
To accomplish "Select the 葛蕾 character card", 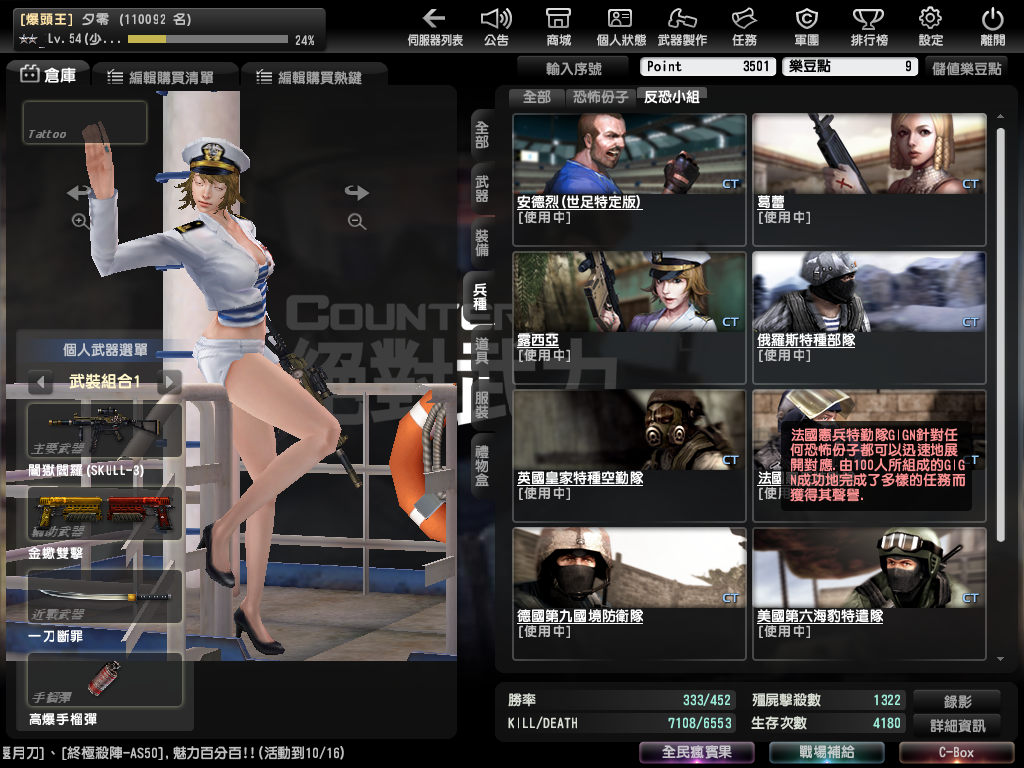I will tap(869, 180).
